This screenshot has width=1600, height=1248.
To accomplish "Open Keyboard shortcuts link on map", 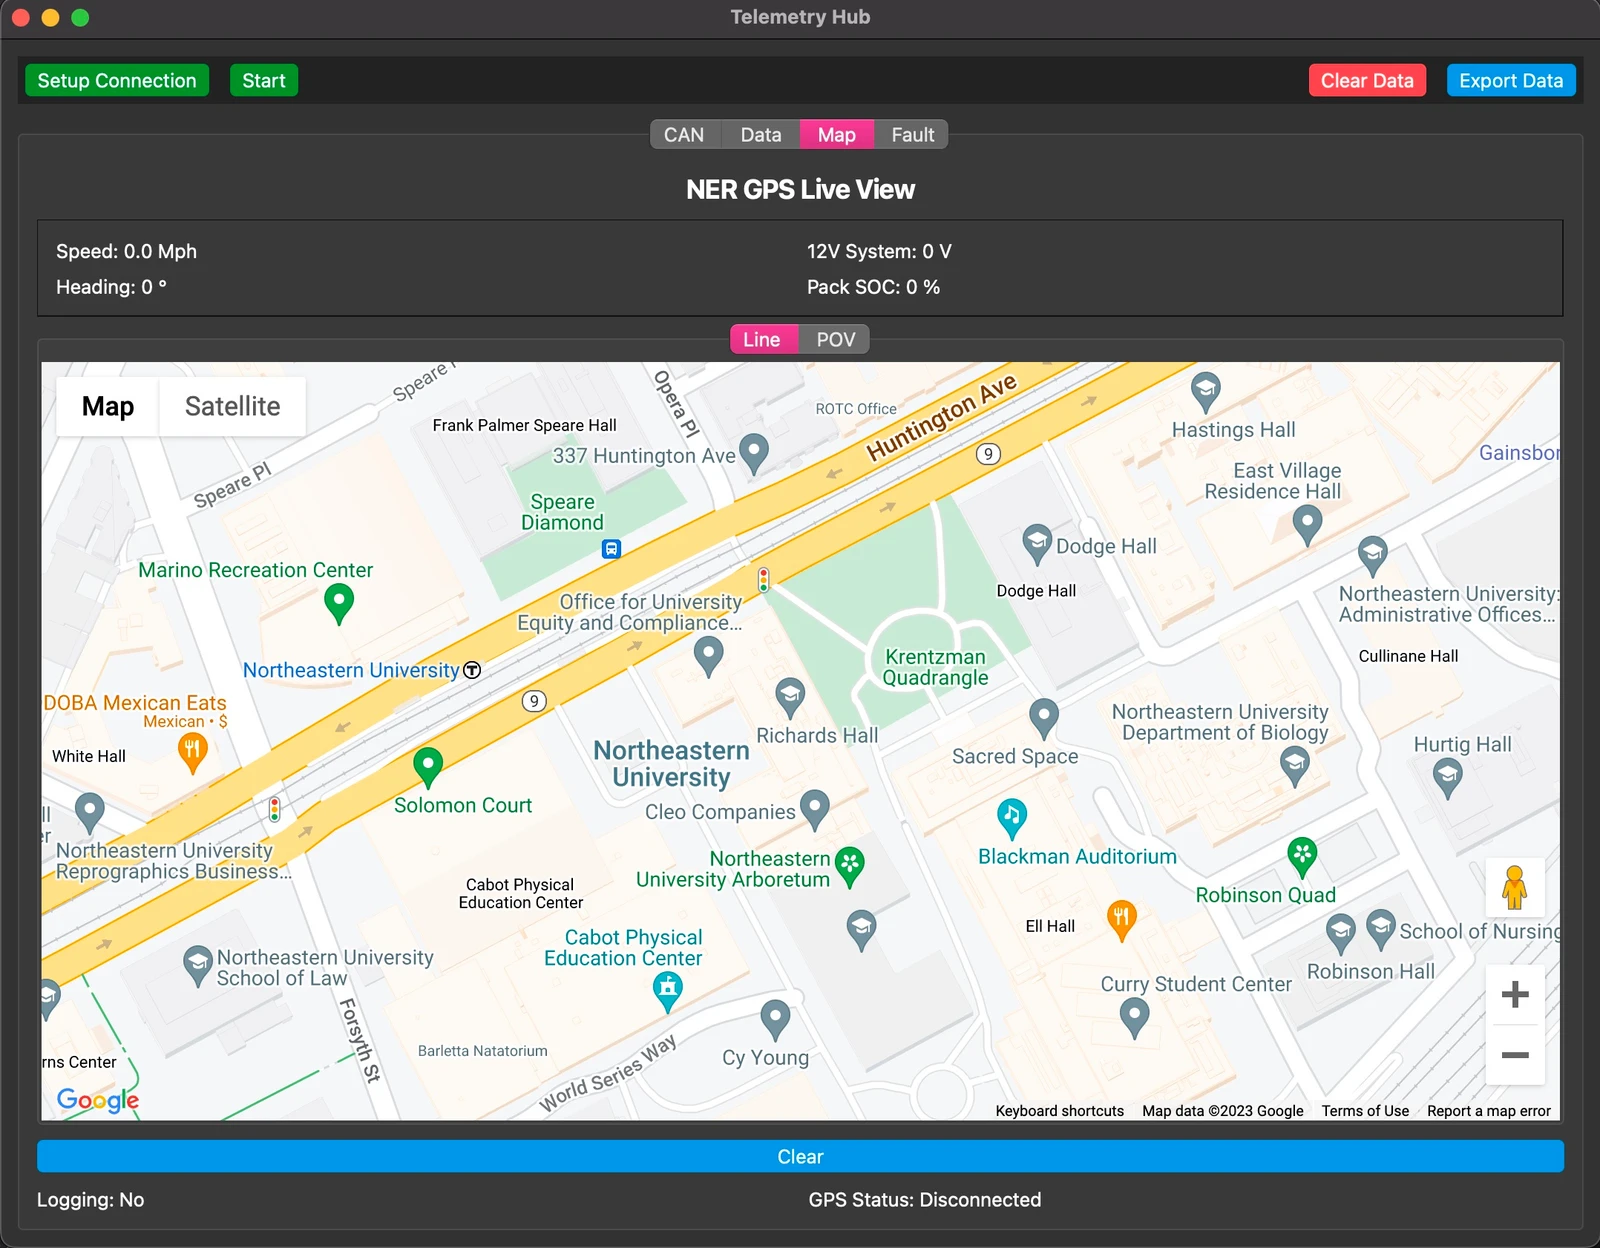I will pos(1060,1111).
